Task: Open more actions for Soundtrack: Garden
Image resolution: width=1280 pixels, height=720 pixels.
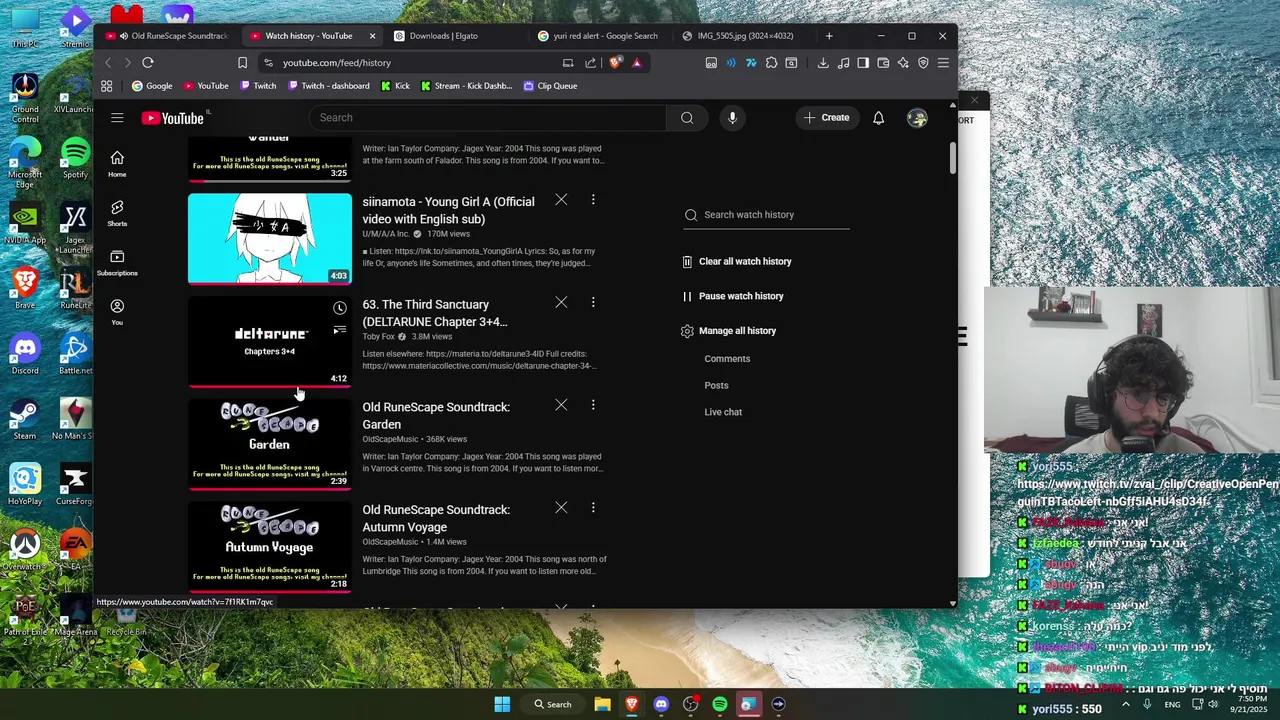Action: (x=593, y=405)
